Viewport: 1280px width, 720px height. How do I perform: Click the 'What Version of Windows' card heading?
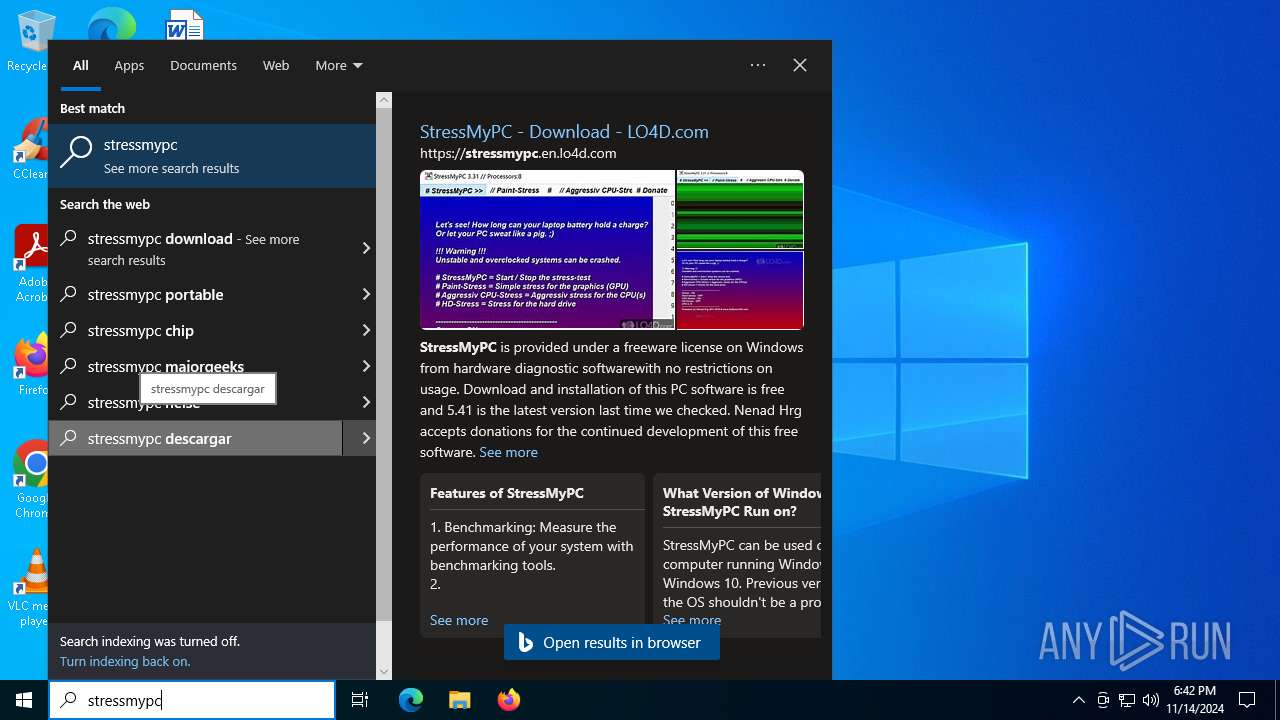[x=742, y=502]
